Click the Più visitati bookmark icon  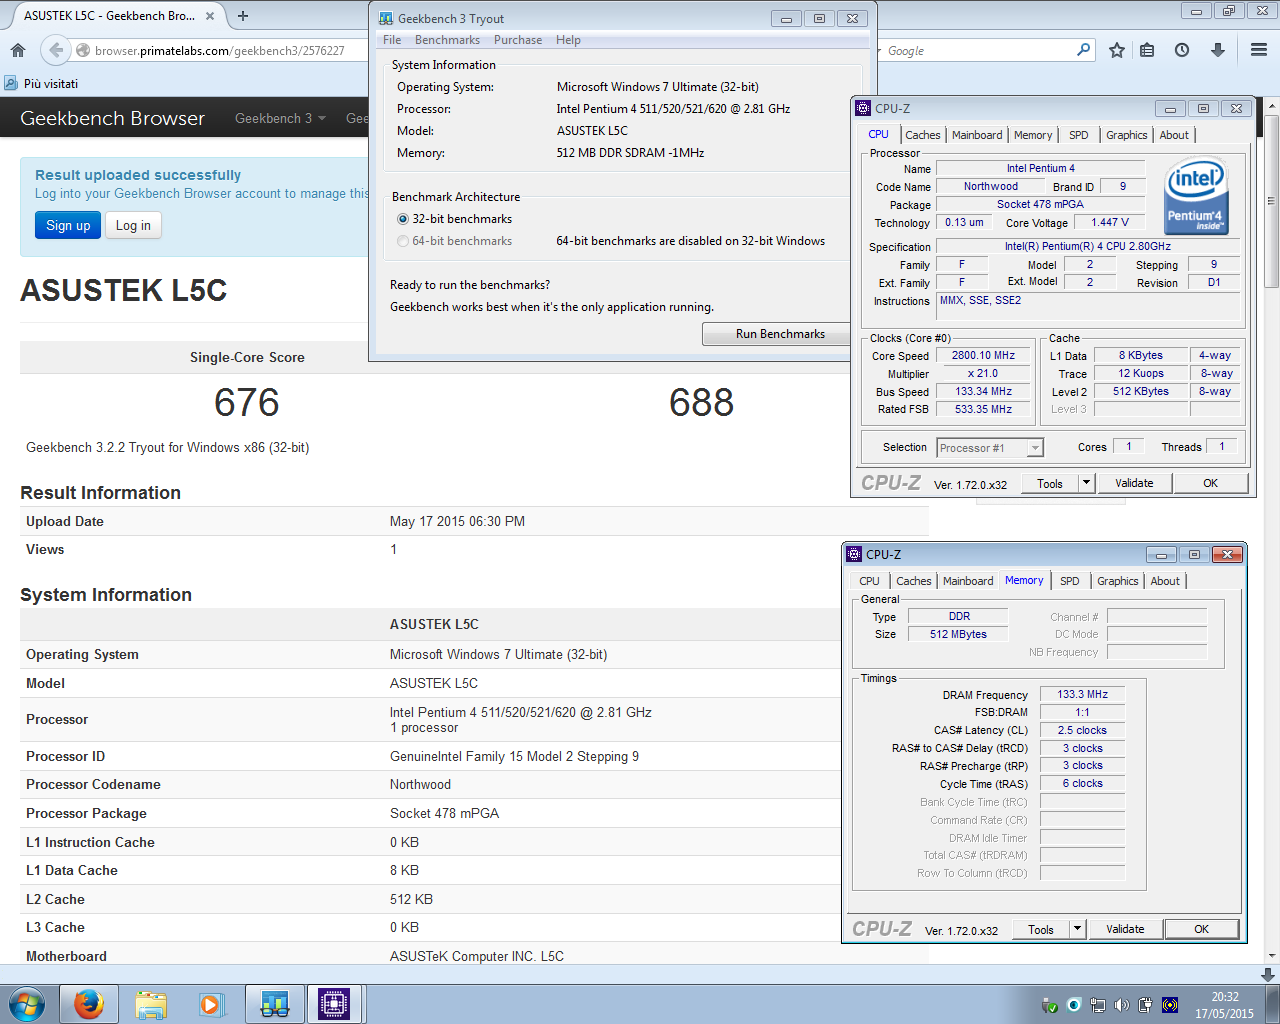pos(11,83)
